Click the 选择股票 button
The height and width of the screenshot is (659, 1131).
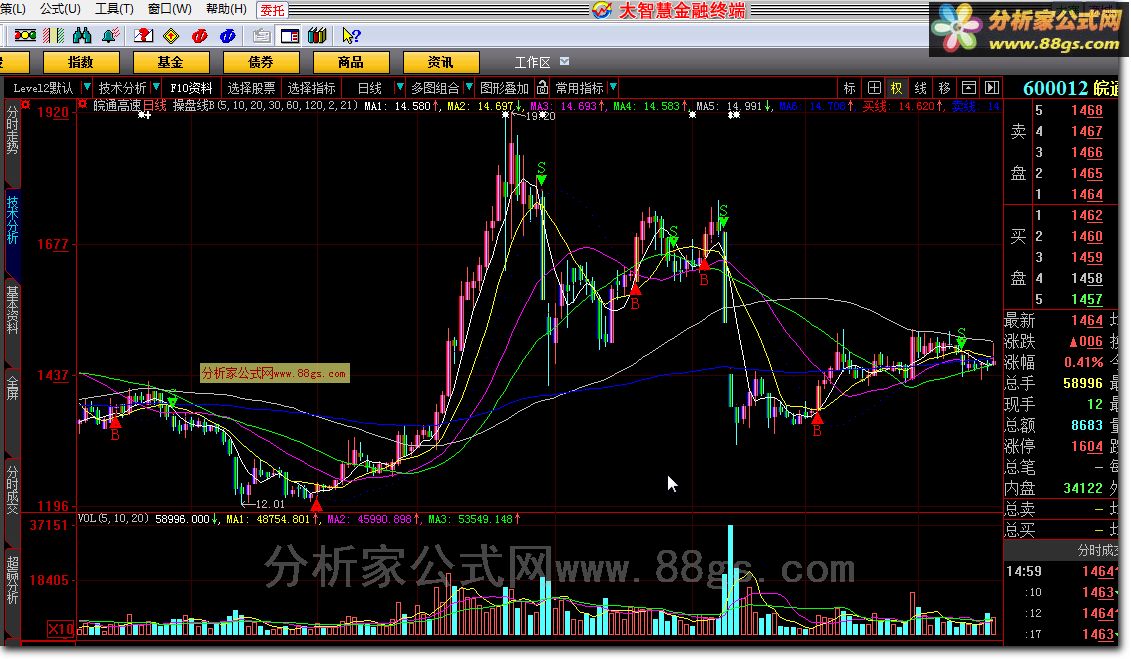(x=251, y=88)
